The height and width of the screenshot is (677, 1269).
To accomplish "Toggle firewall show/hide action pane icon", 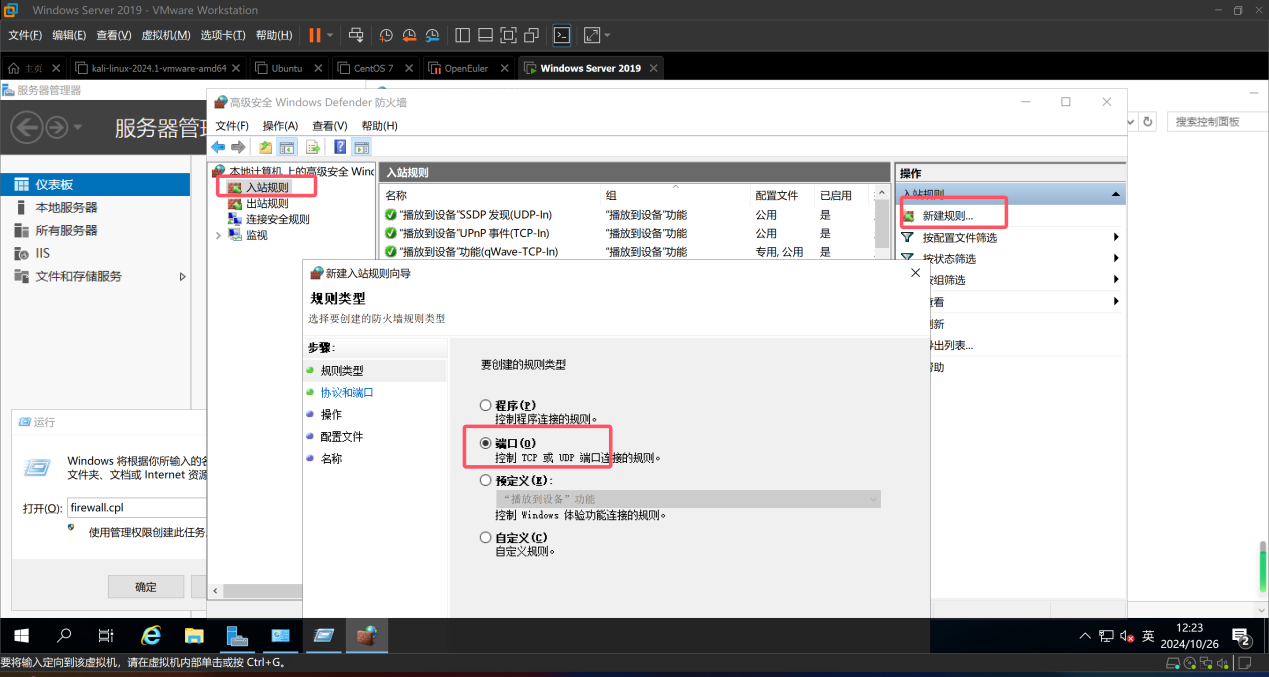I will 362,147.
